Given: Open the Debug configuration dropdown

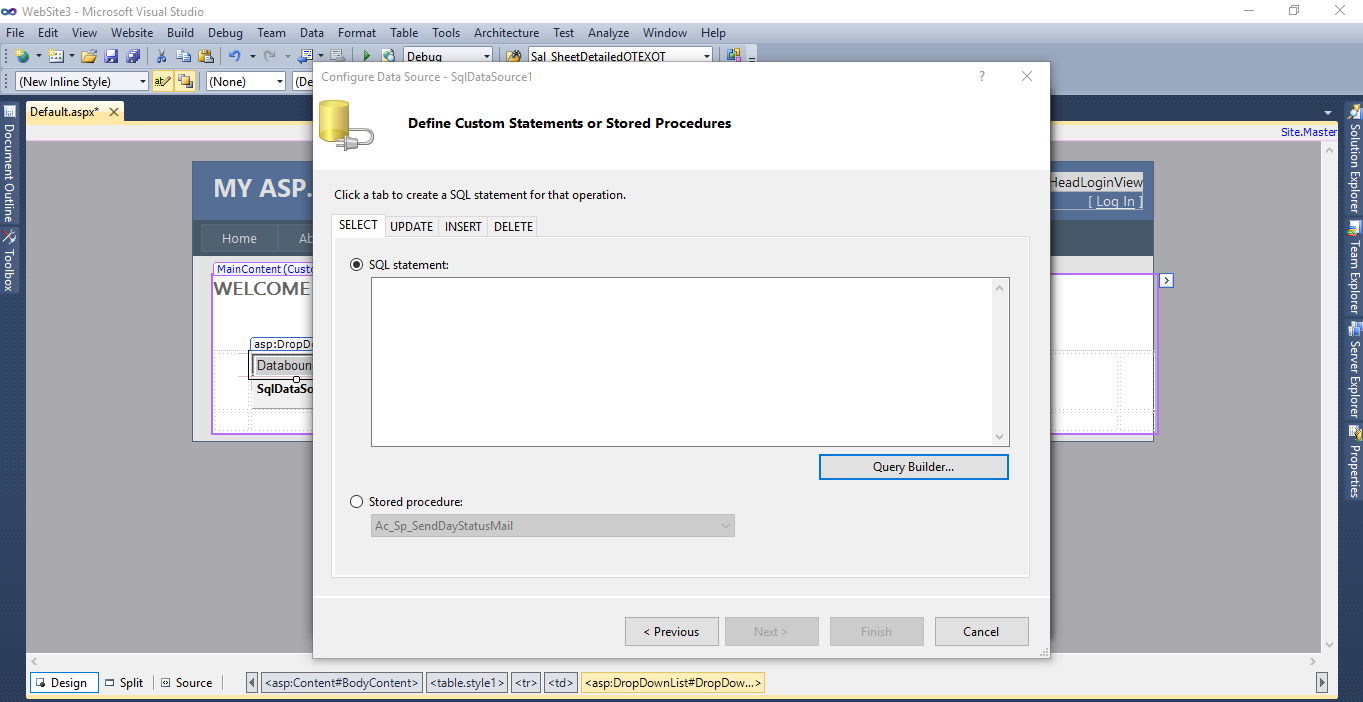Looking at the screenshot, I should (487, 56).
